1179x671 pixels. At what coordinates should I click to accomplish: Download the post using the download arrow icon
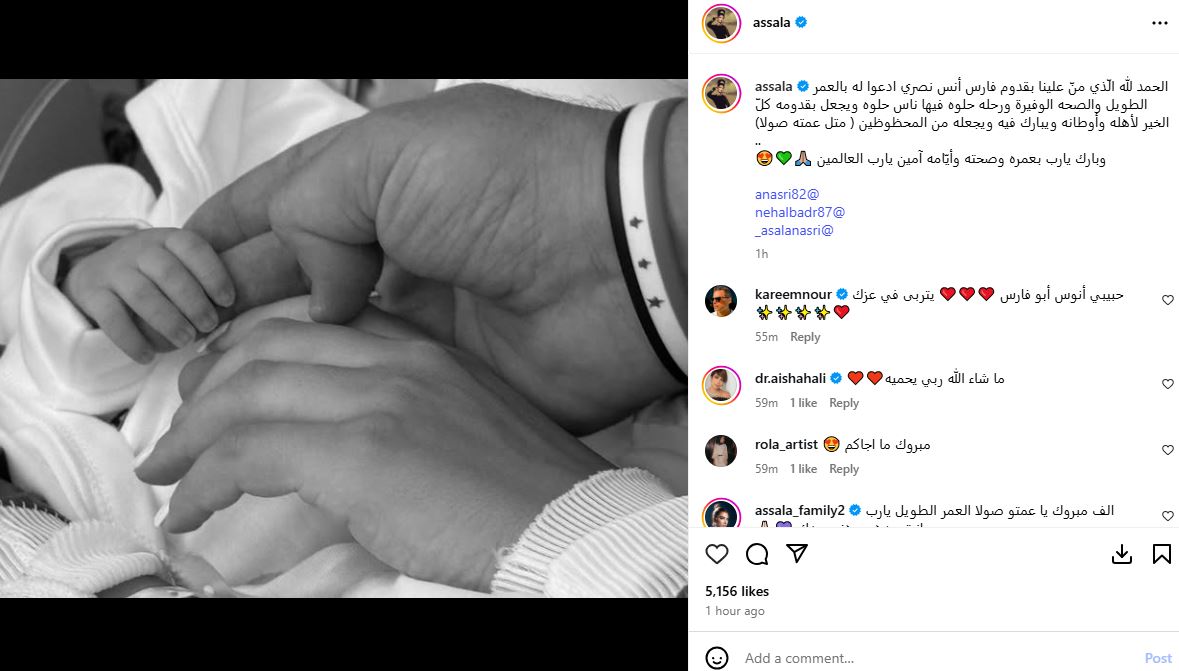point(1121,554)
